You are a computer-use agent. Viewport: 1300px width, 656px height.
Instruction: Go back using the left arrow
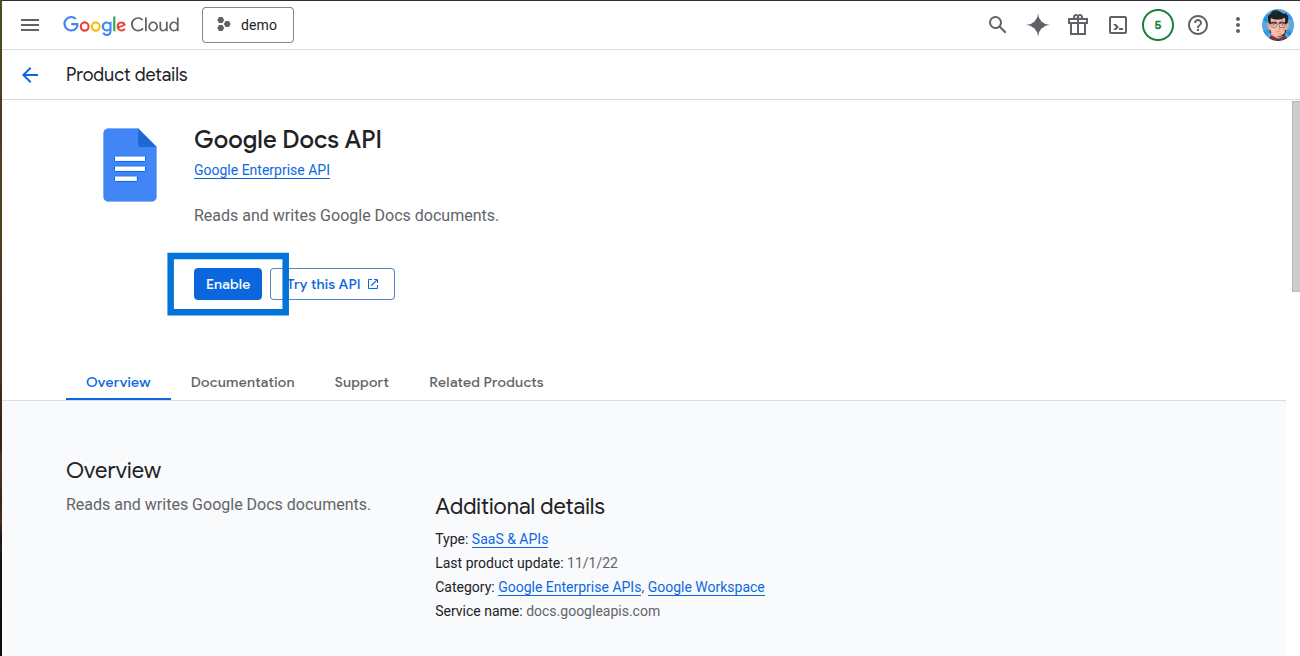pyautogui.click(x=30, y=75)
